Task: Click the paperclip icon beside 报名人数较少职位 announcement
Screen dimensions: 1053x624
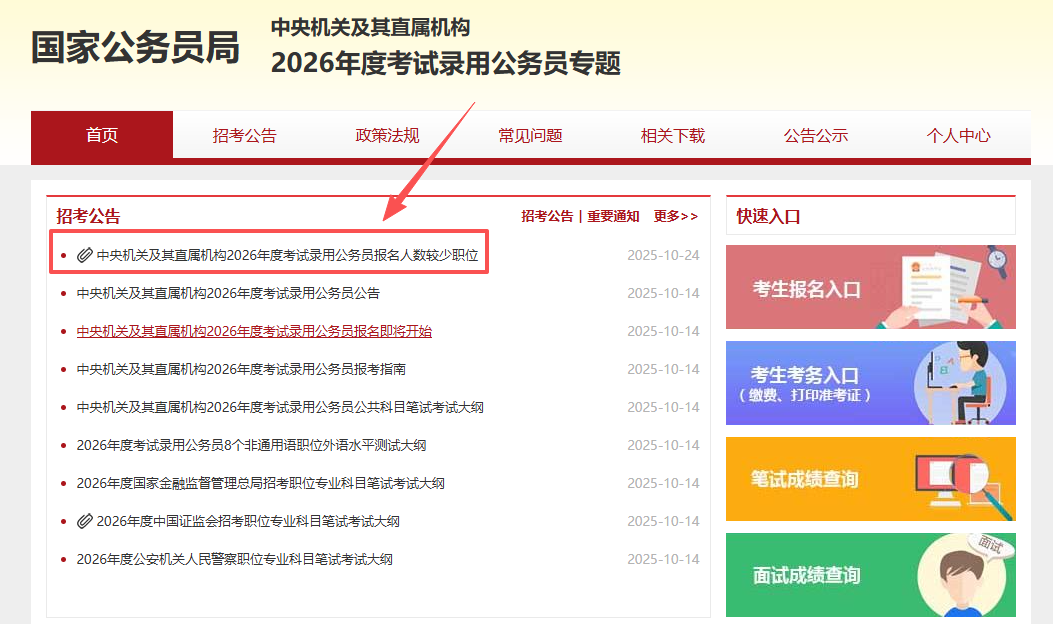Action: click(x=85, y=255)
